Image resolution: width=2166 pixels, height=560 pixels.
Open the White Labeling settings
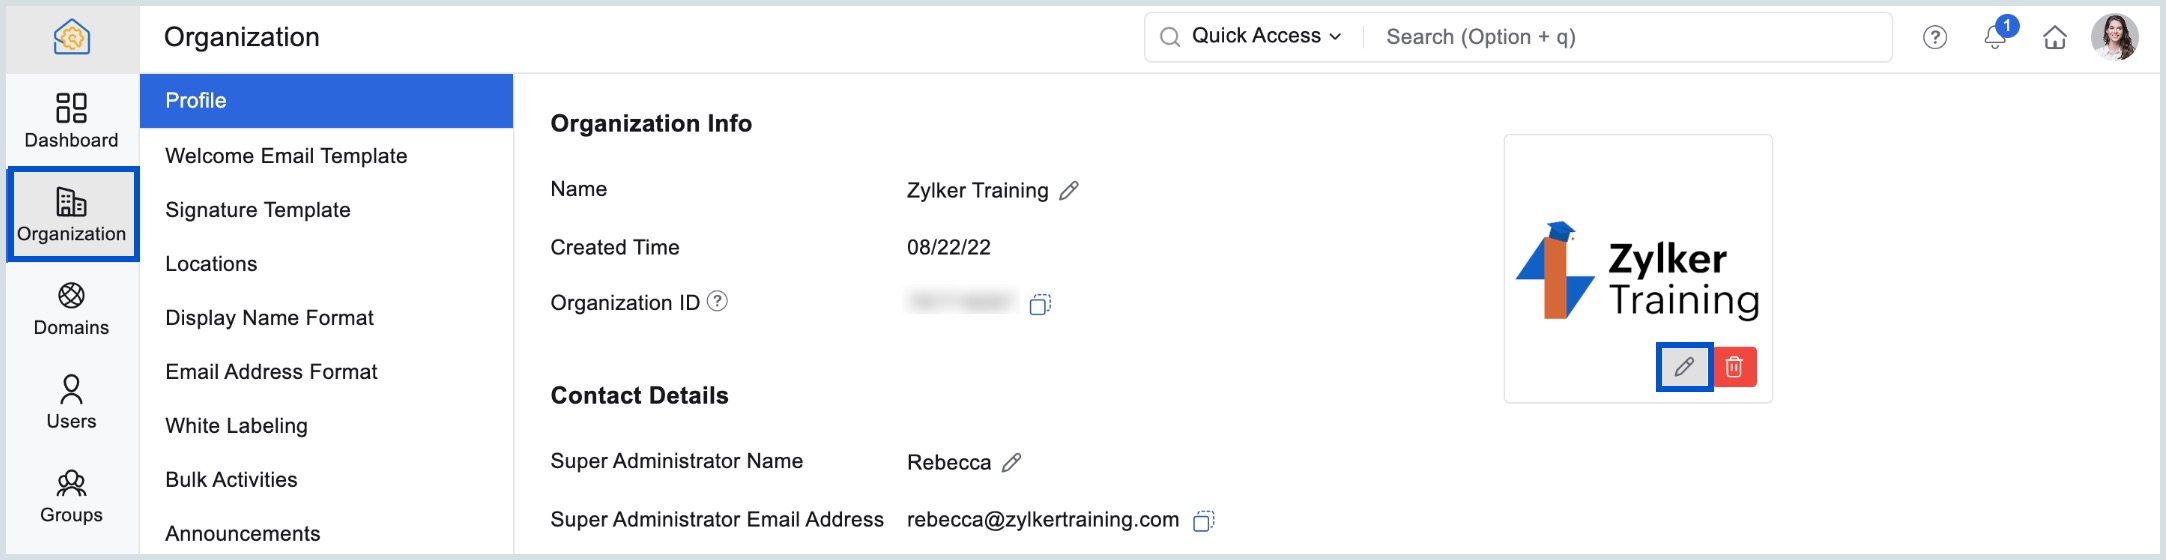[236, 426]
